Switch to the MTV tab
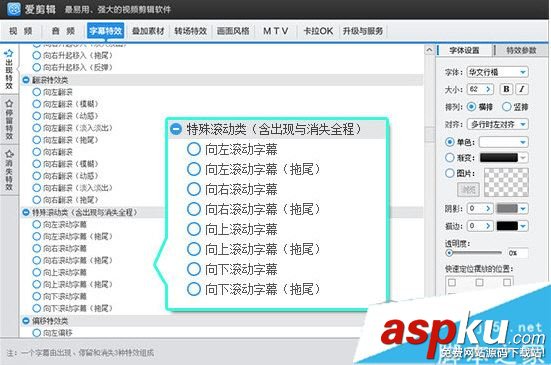Viewport: 551px width, 365px height. (276, 31)
